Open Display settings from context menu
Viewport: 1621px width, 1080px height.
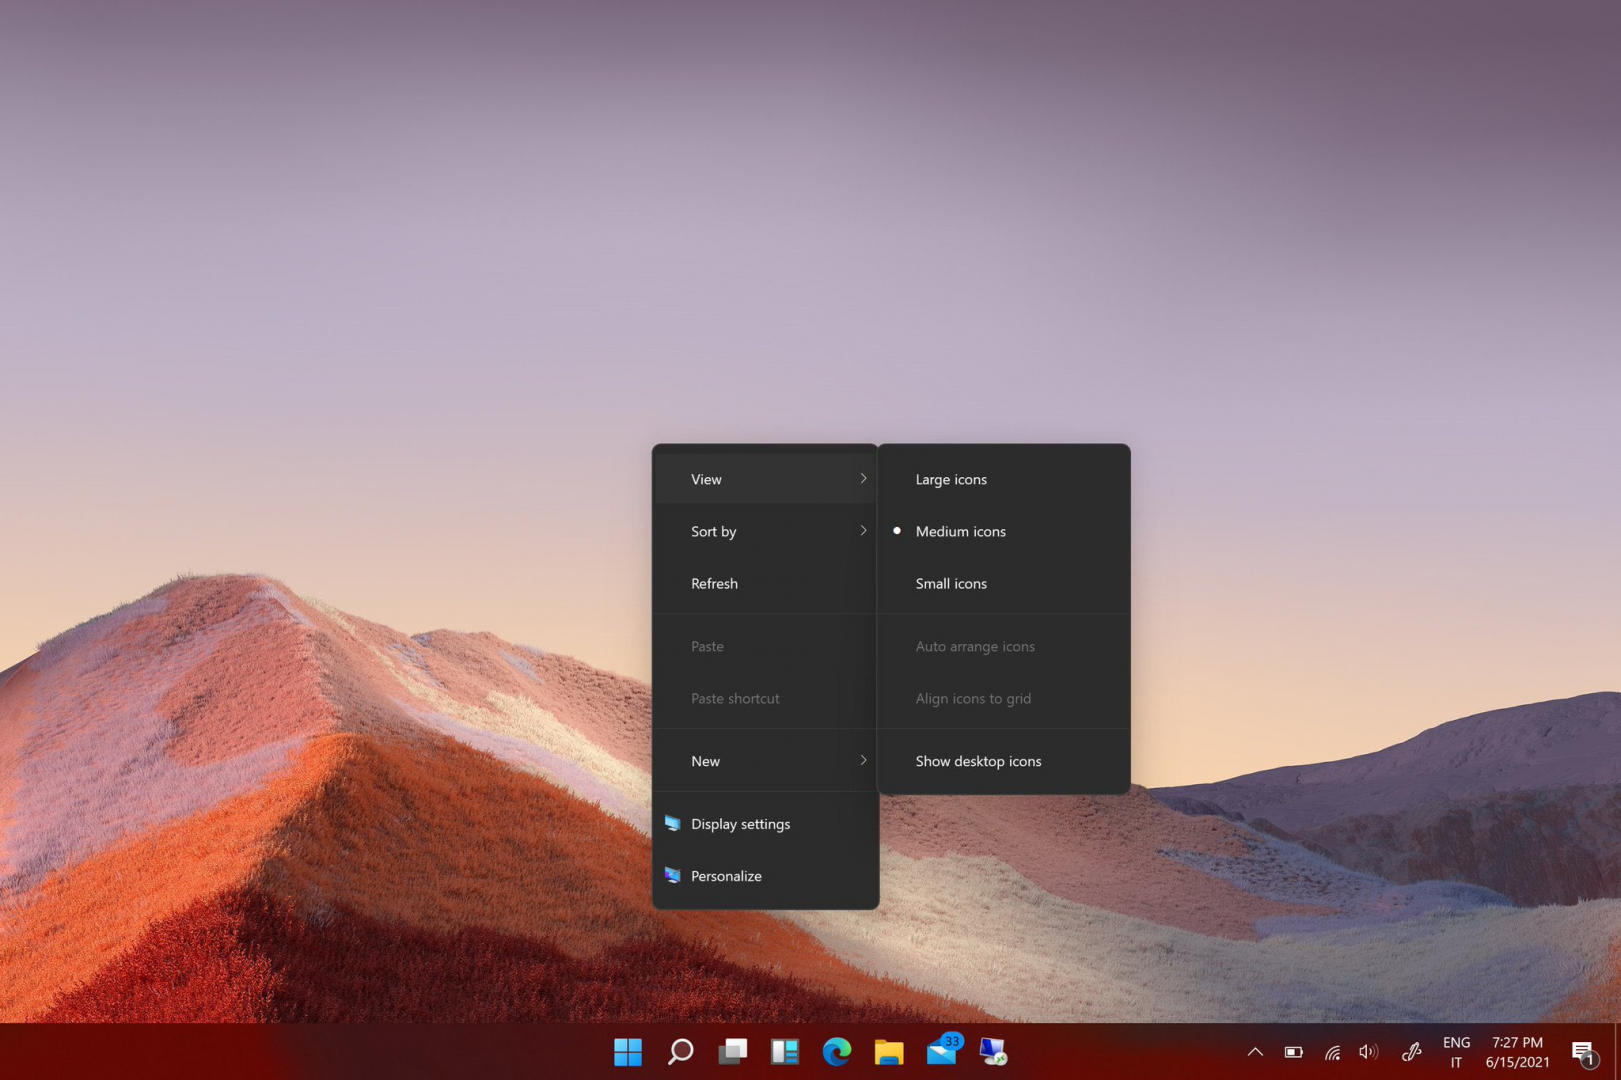(740, 824)
